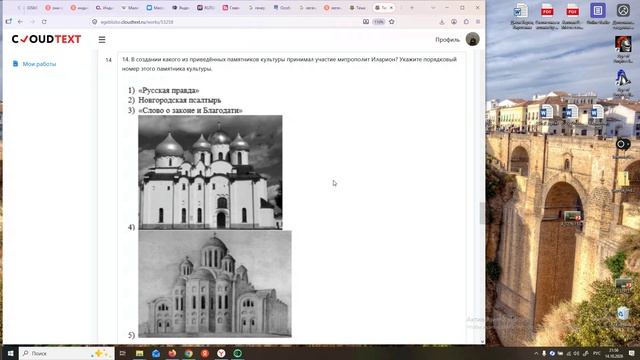Go forward to the next page

tap(32, 22)
